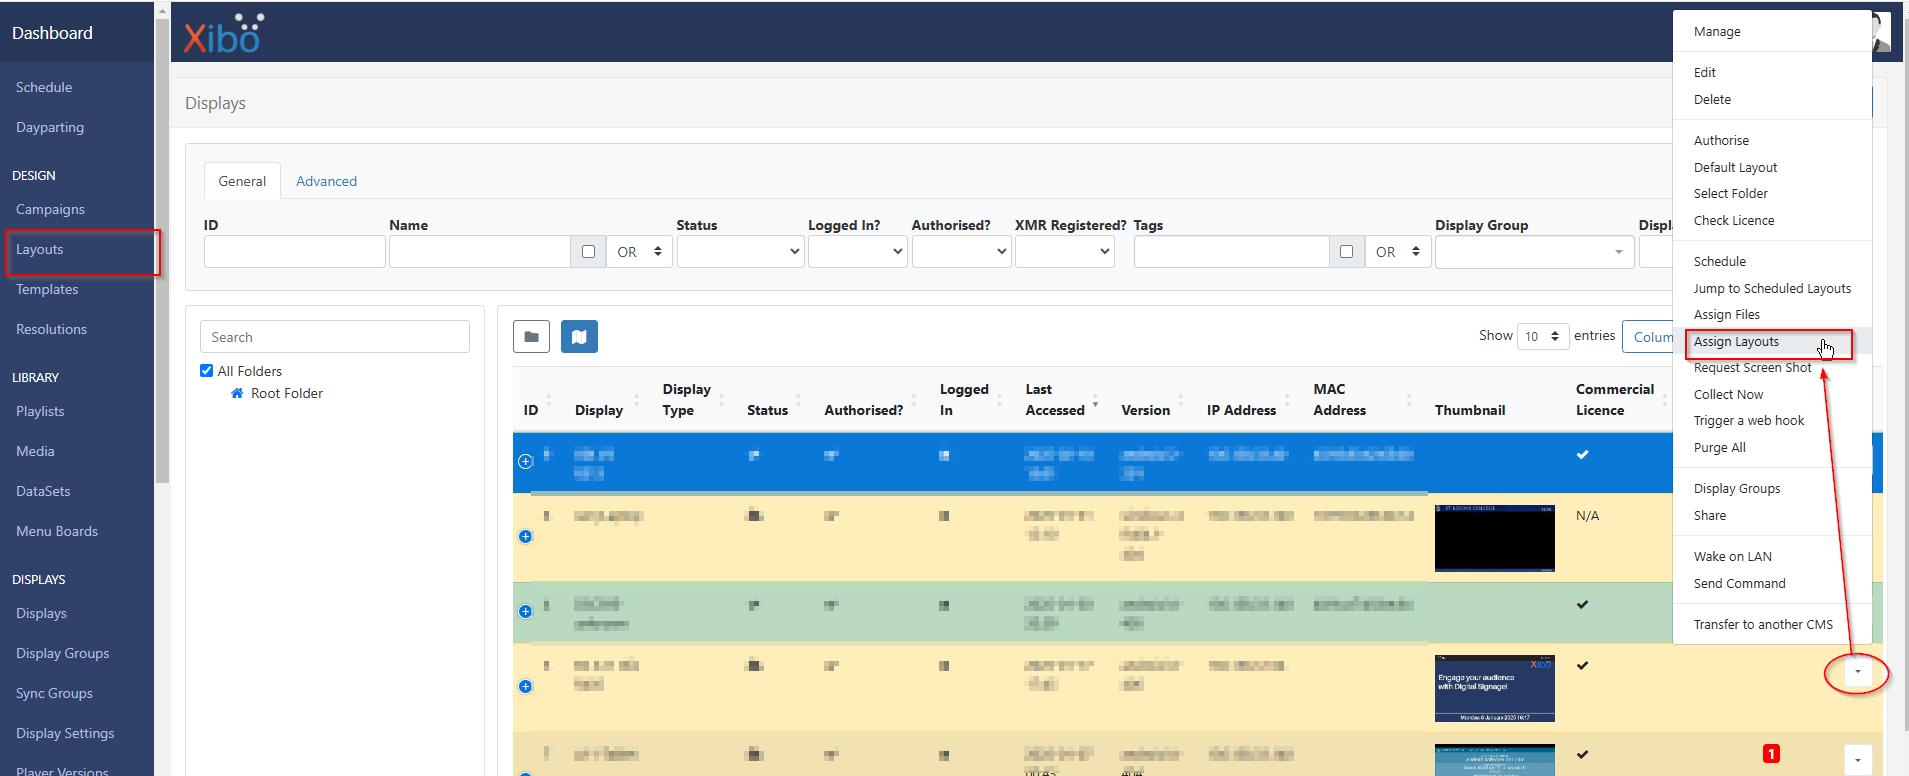Open the folder view icon button
The width and height of the screenshot is (1909, 776).
(531, 337)
